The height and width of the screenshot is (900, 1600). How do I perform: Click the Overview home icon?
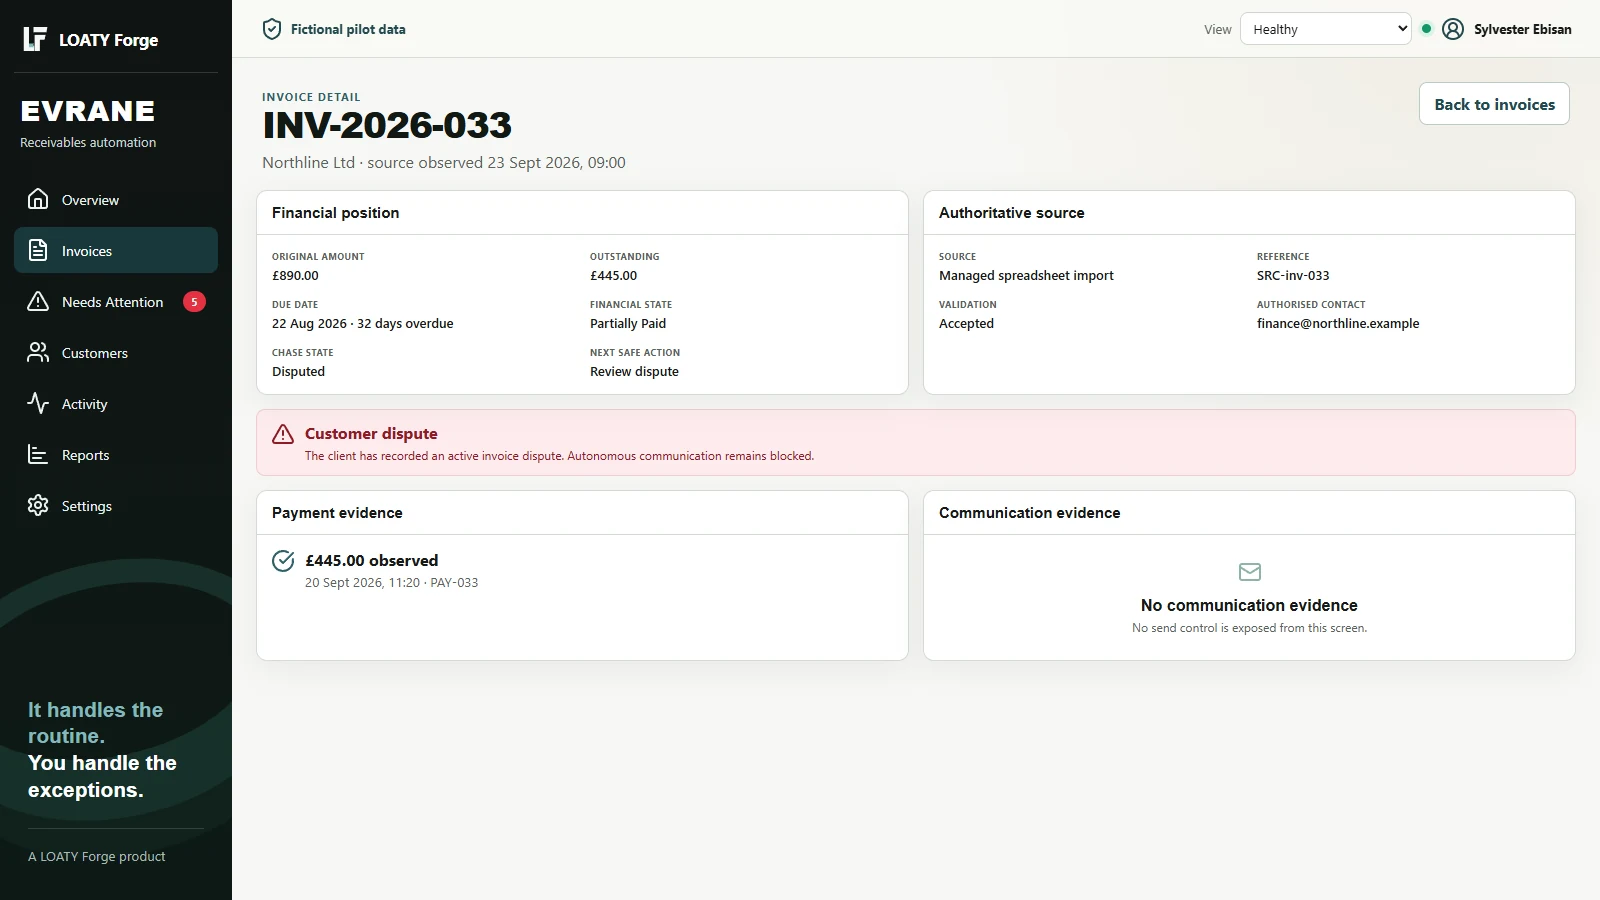tap(38, 199)
